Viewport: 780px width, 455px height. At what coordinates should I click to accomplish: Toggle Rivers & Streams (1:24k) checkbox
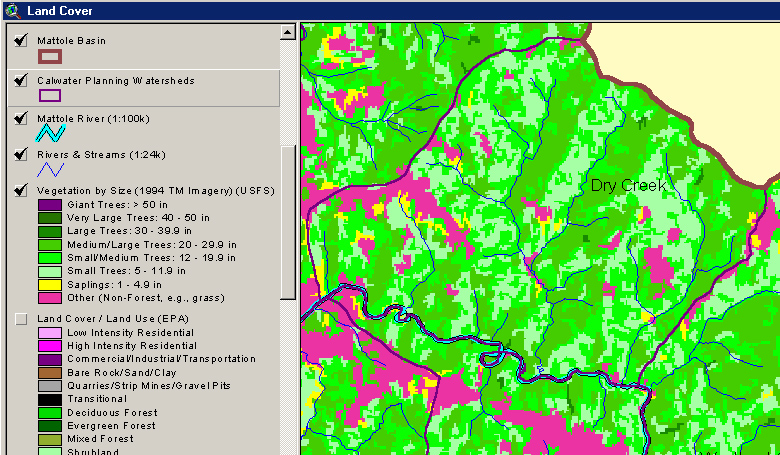pos(20,154)
